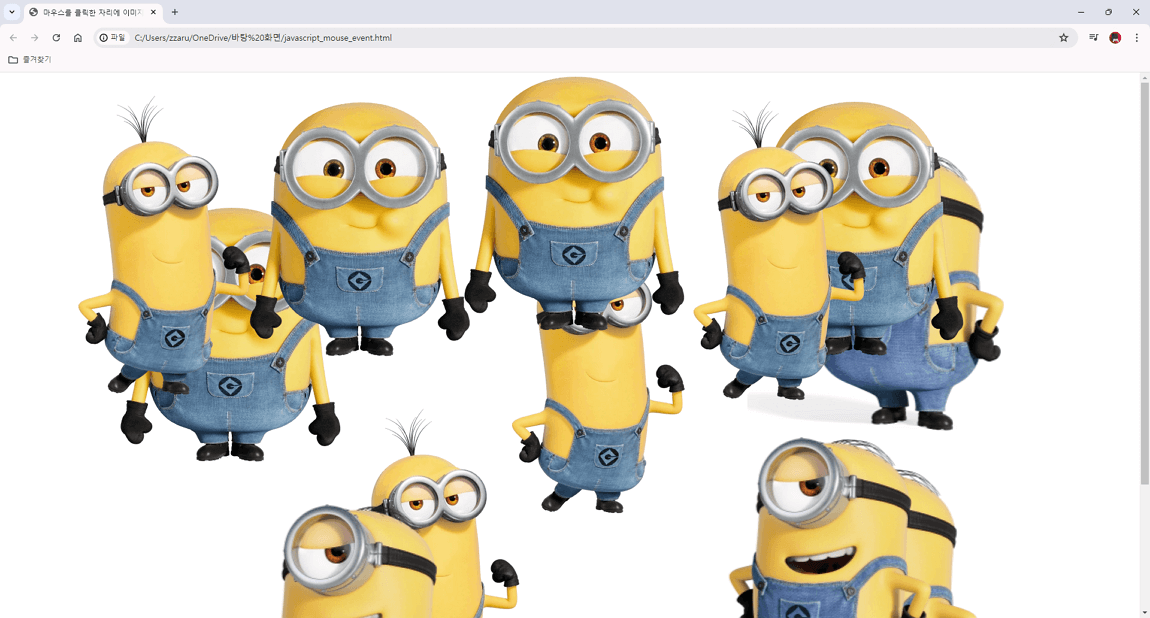Minimize the browser window

click(1081, 12)
